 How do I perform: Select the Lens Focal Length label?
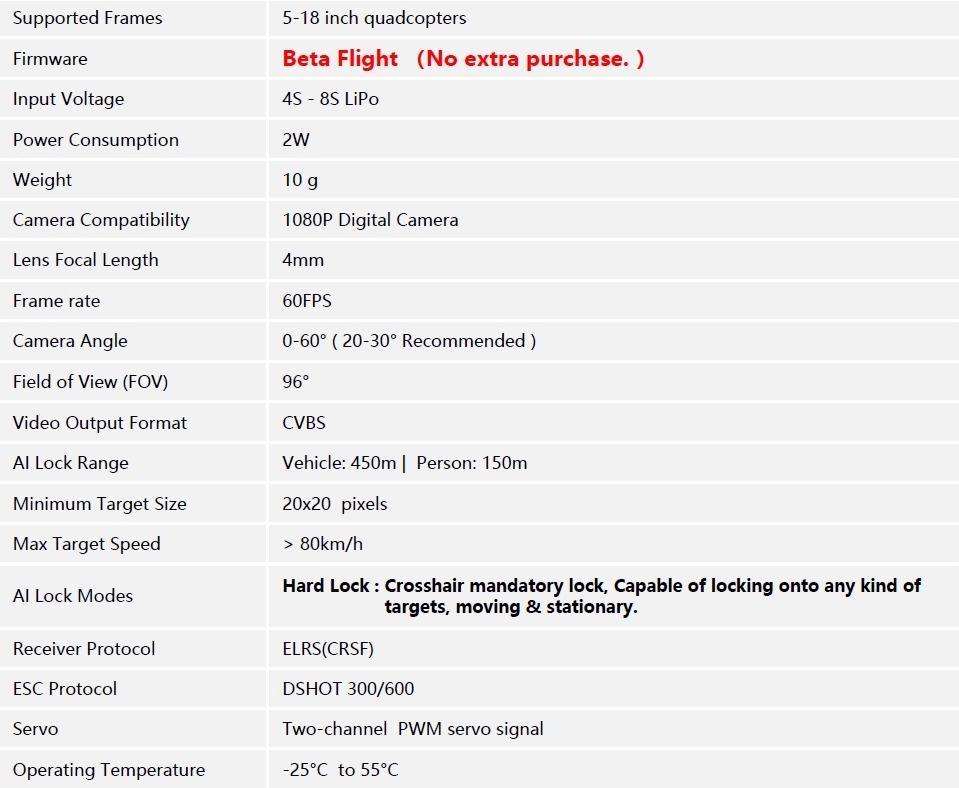click(86, 260)
